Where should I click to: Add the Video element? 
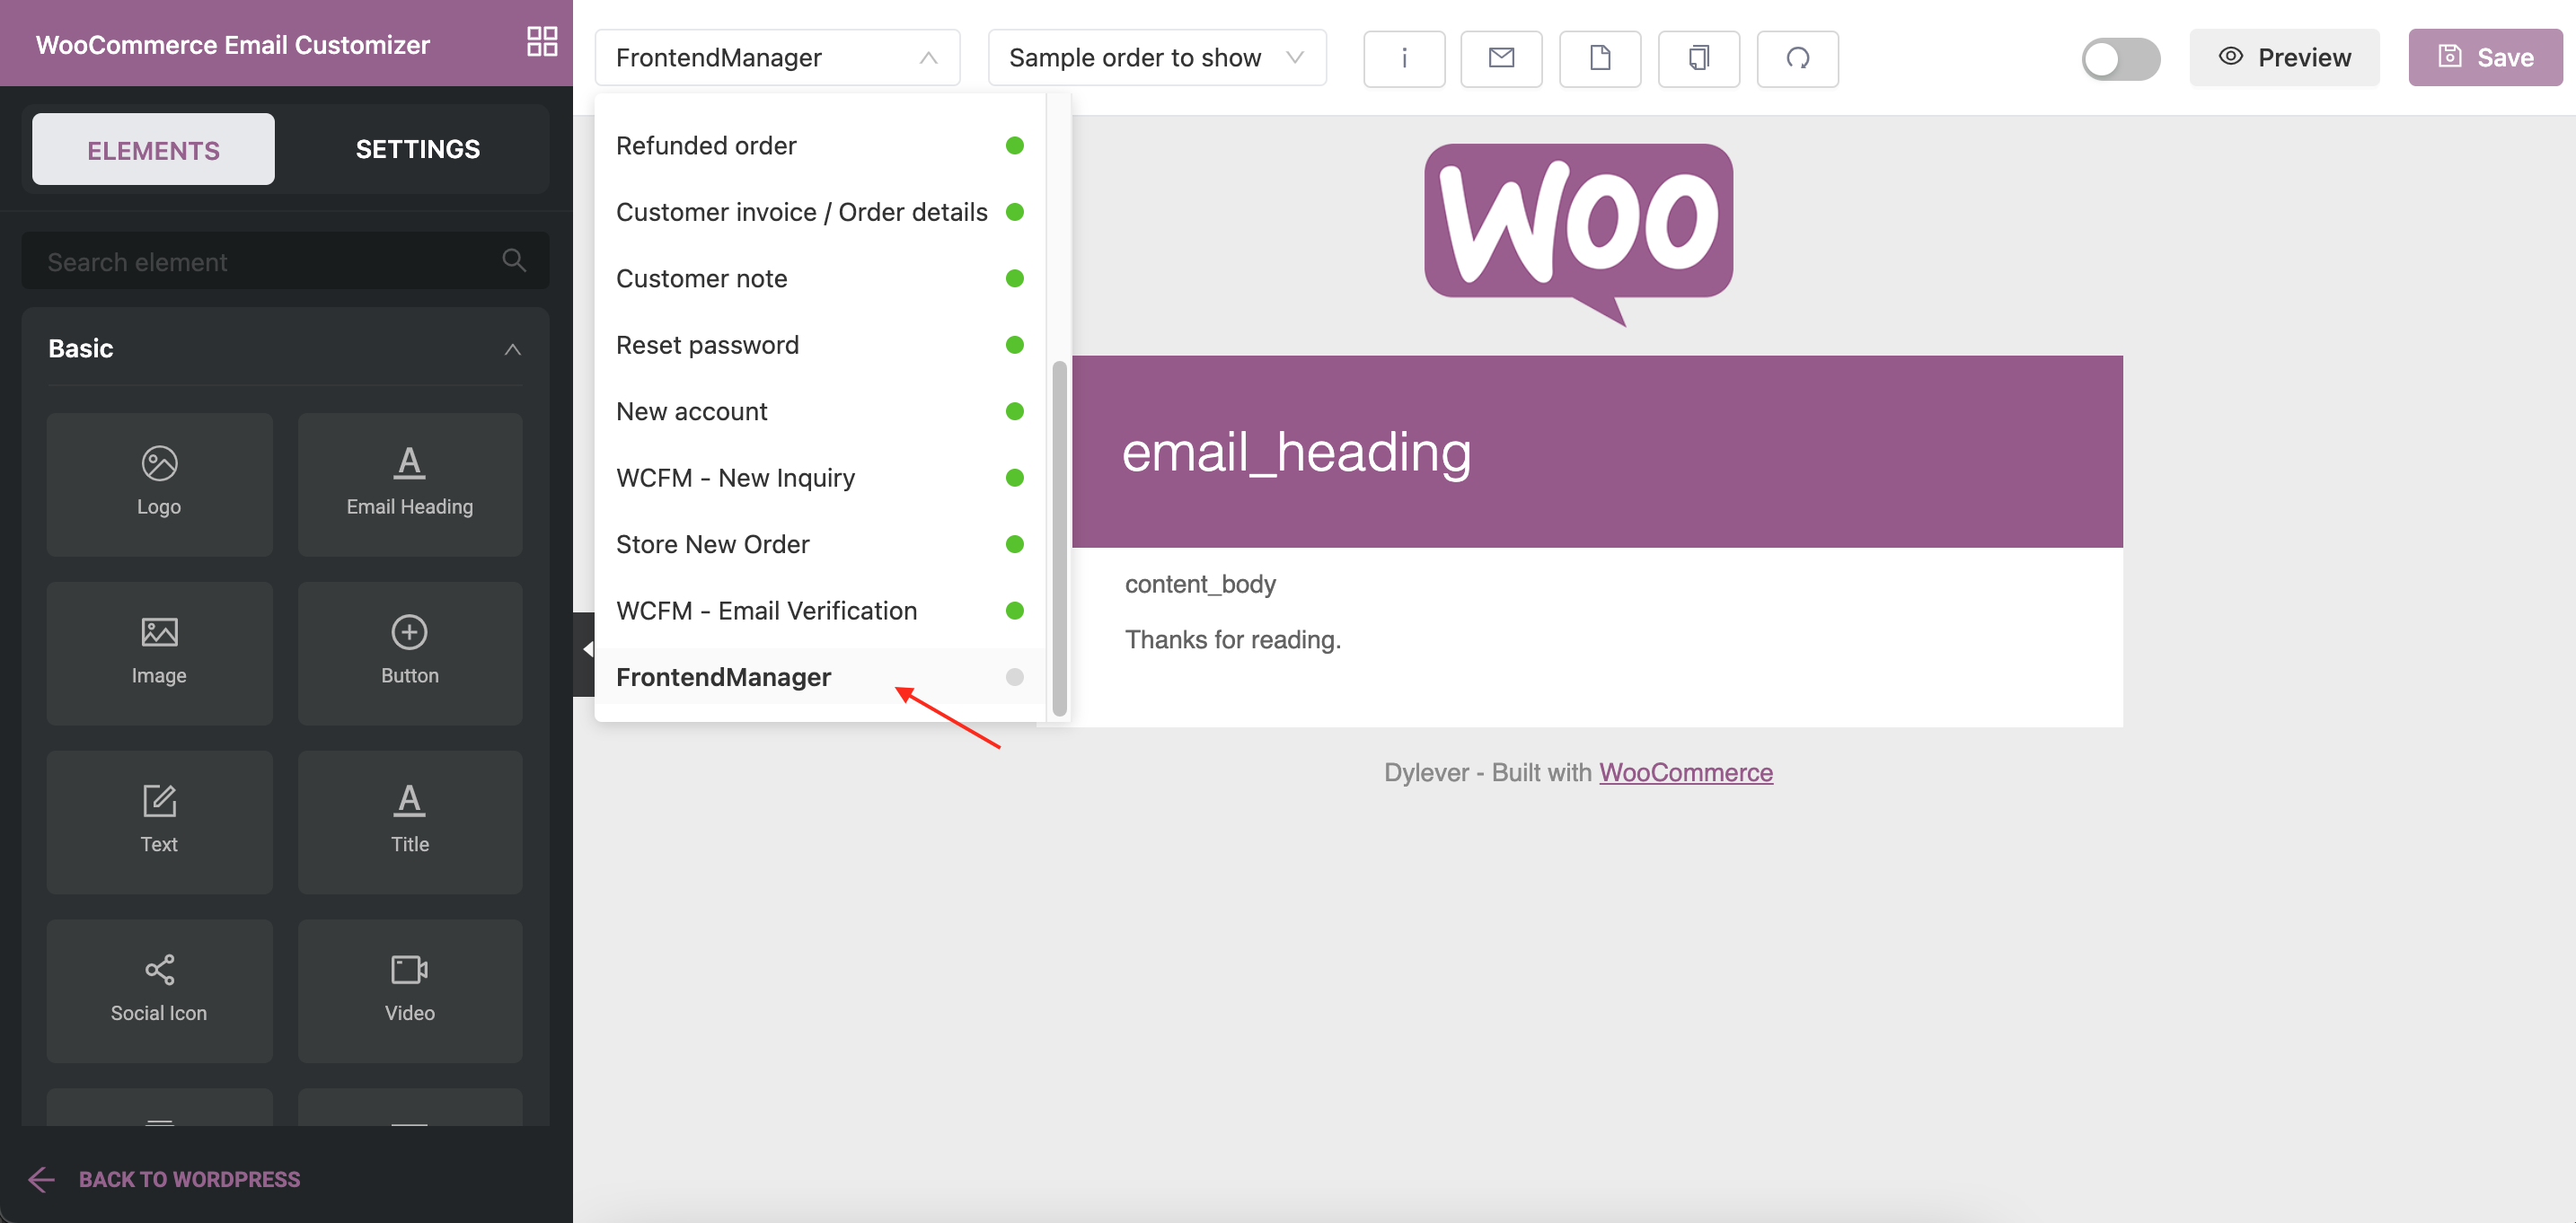(410, 991)
